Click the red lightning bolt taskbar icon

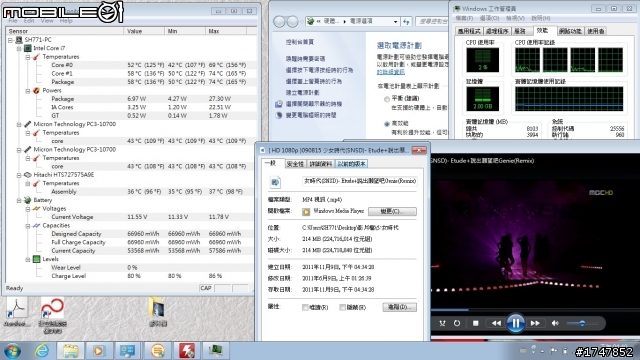click(187, 351)
